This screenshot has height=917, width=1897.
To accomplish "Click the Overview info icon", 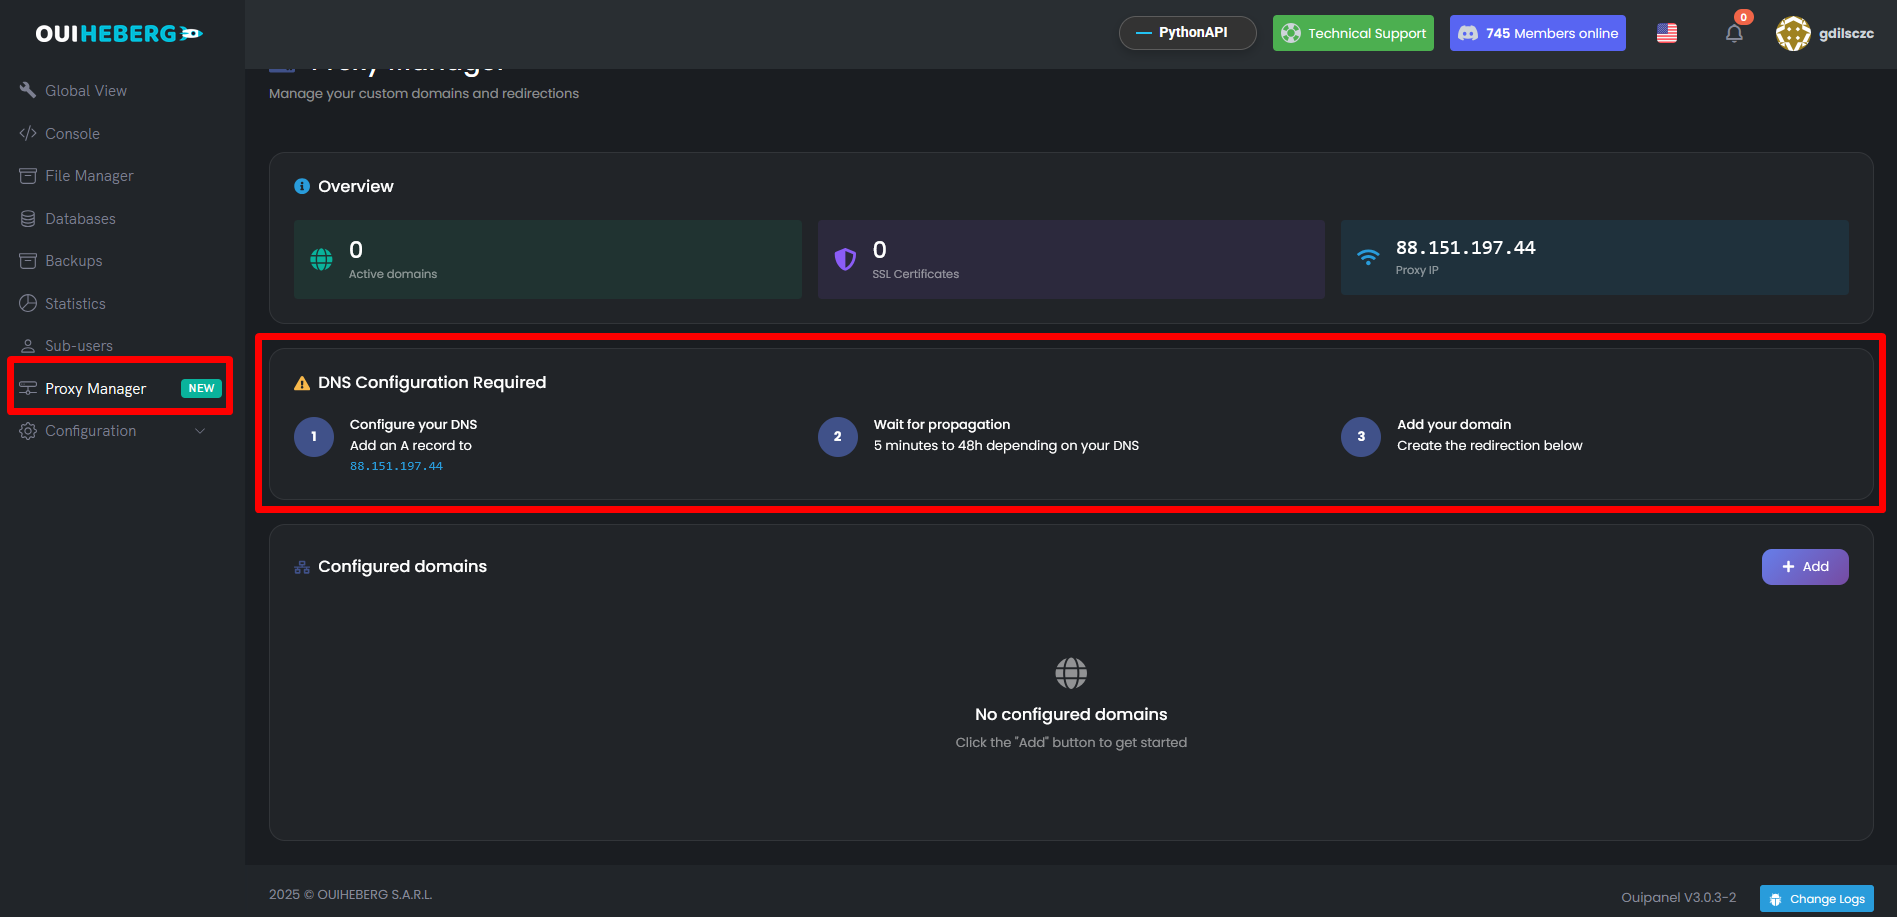I will pos(302,186).
